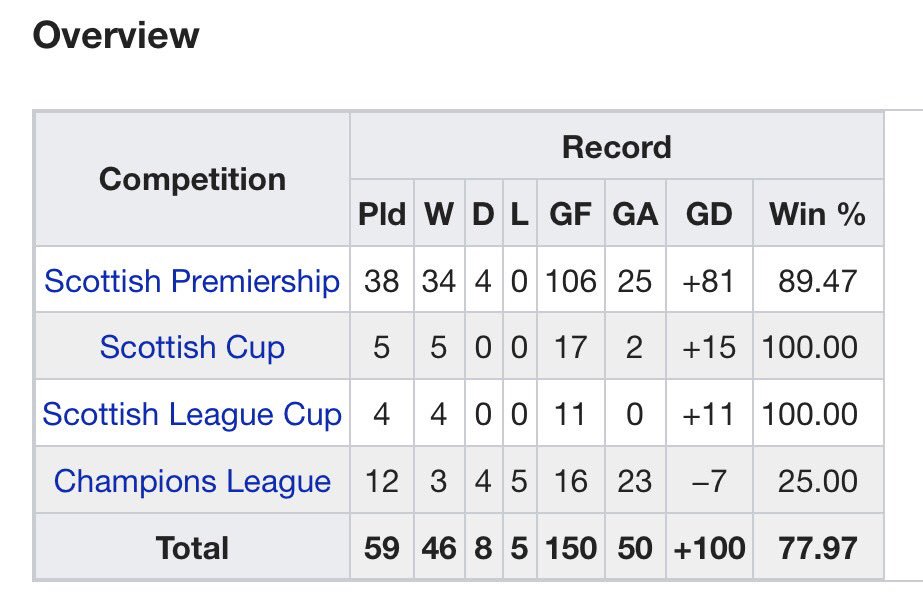Click the GD column header
The image size is (923, 616).
[x=709, y=213]
